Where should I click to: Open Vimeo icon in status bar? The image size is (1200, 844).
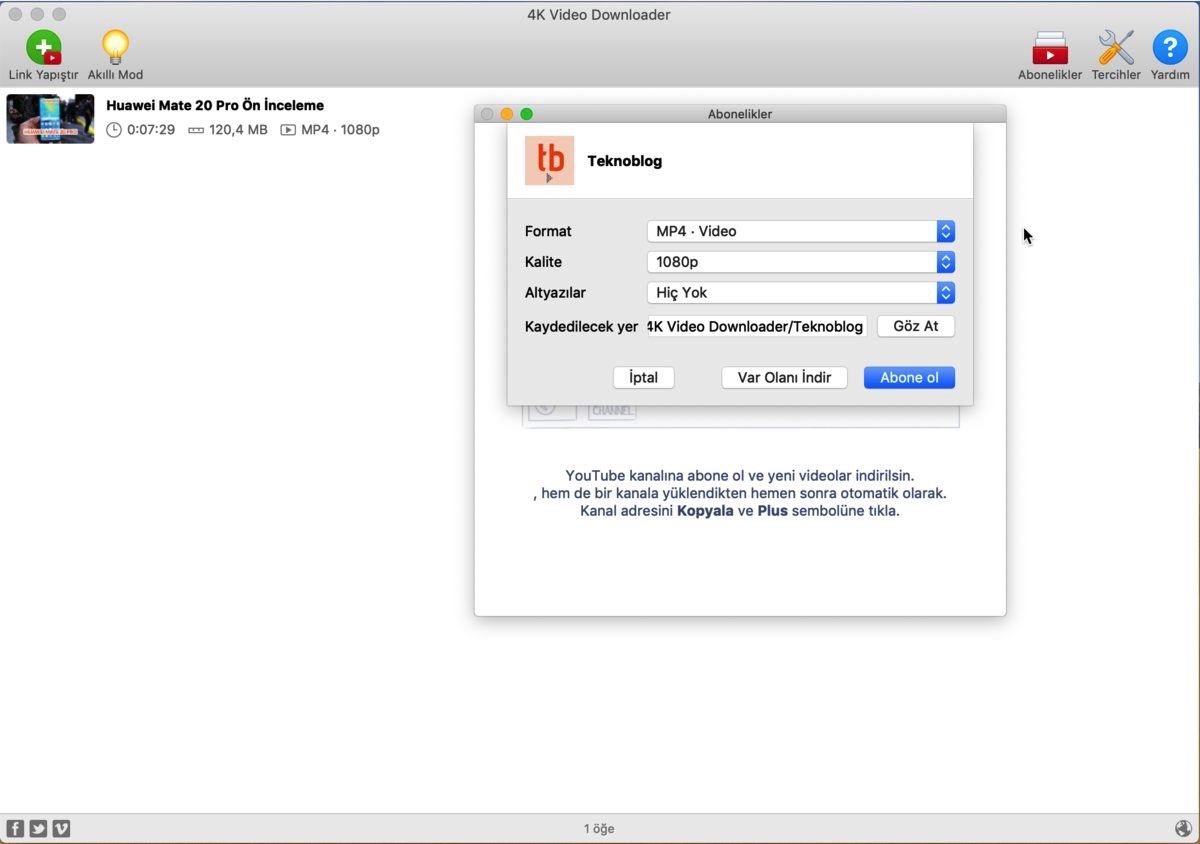(x=61, y=828)
